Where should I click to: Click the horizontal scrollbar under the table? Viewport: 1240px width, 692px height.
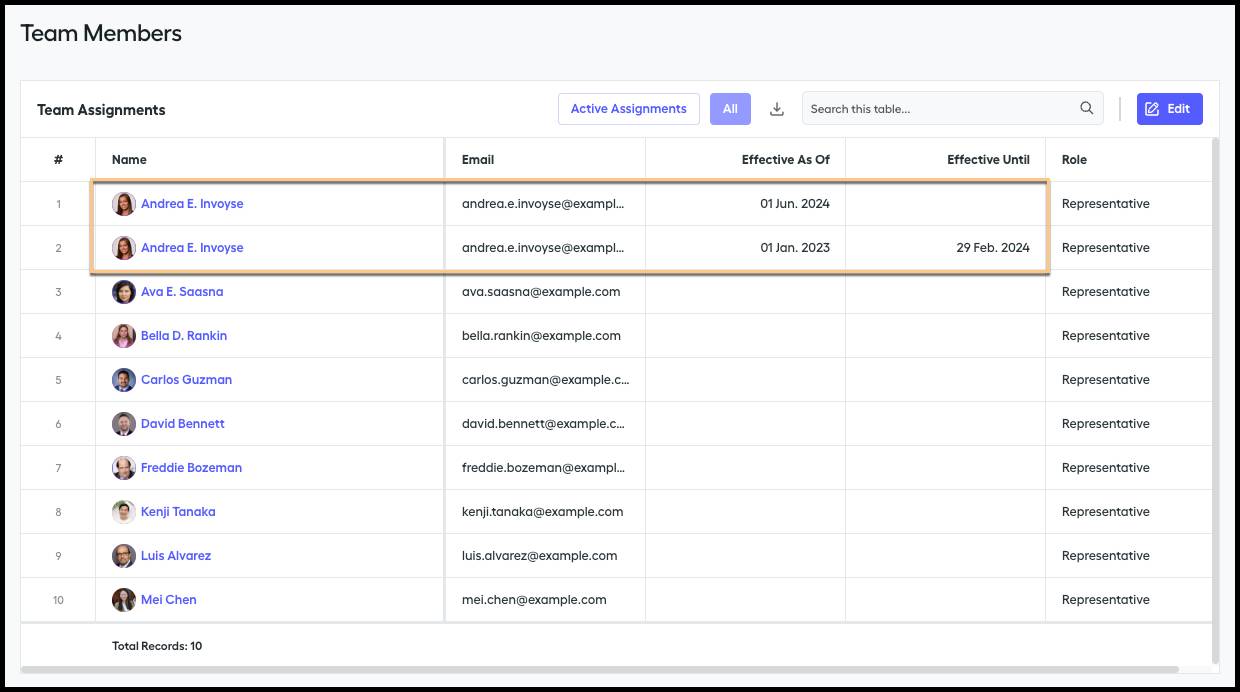[x=600, y=669]
